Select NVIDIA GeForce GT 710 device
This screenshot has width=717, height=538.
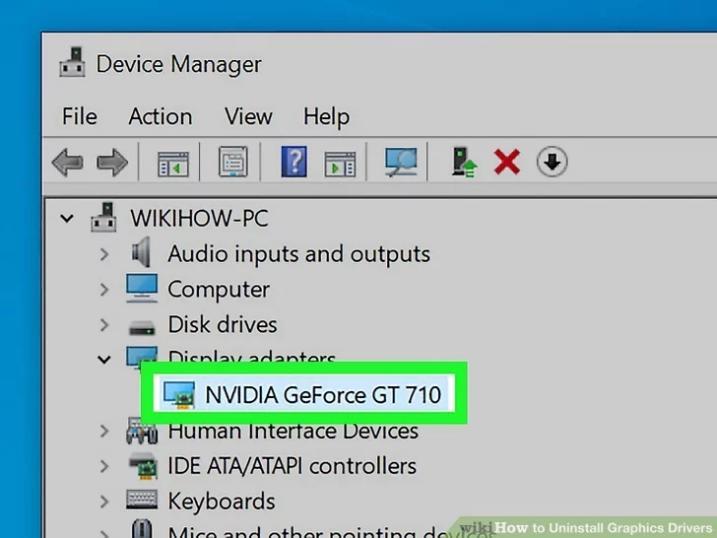(x=304, y=394)
